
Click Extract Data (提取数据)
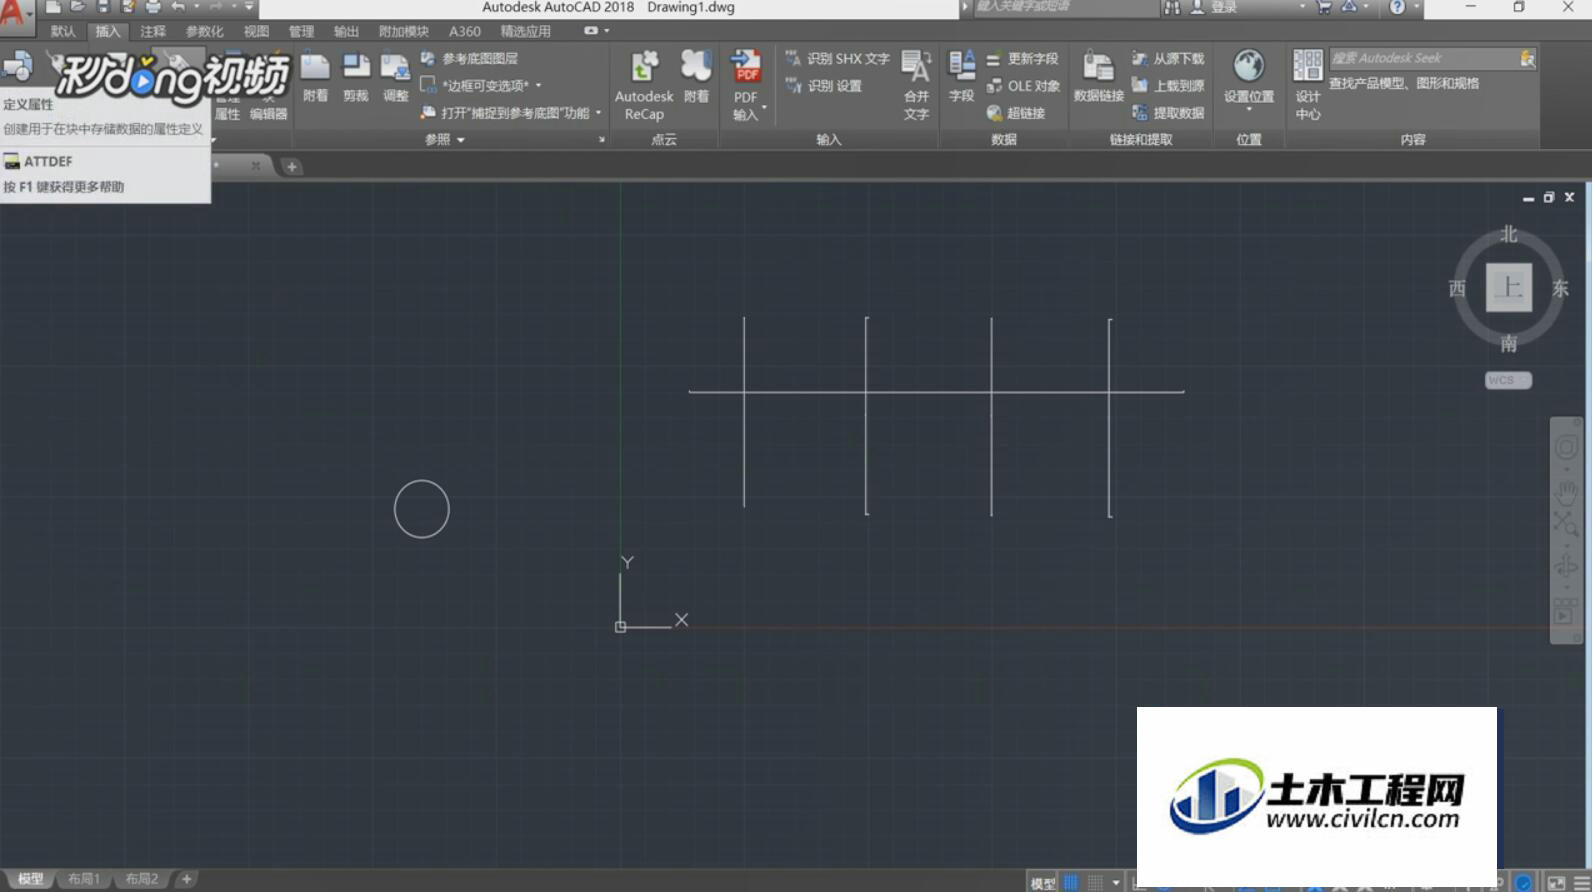(1168, 113)
